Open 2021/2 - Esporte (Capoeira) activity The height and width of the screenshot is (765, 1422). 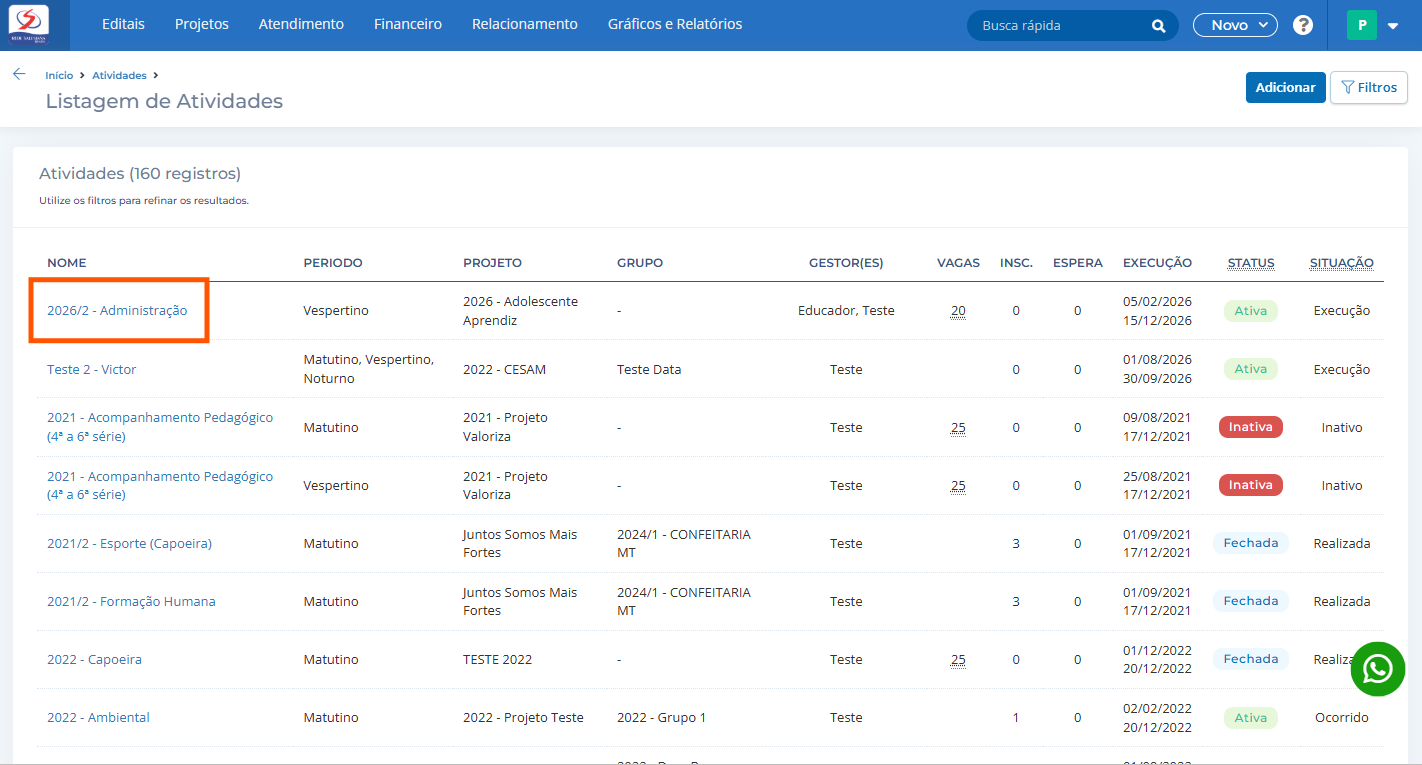(x=129, y=544)
